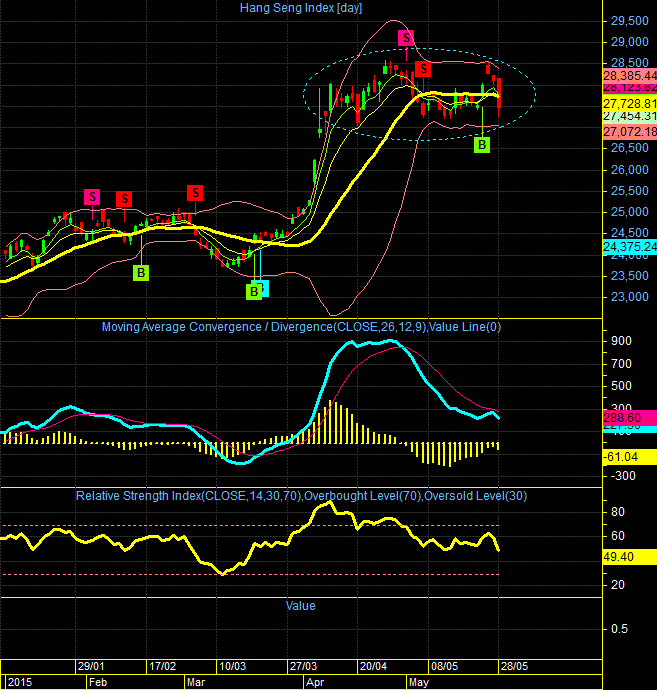657x690 pixels.
Task: Select the 27,454.31 light green price label
Action: (x=630, y=116)
